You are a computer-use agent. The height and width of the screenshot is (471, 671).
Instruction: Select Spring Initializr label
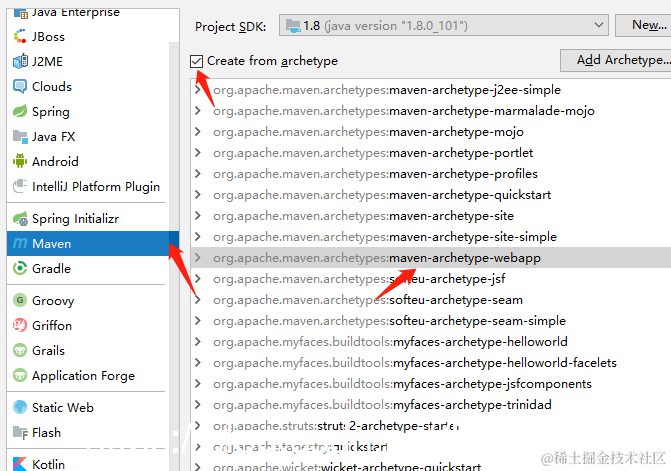pyautogui.click(x=75, y=219)
